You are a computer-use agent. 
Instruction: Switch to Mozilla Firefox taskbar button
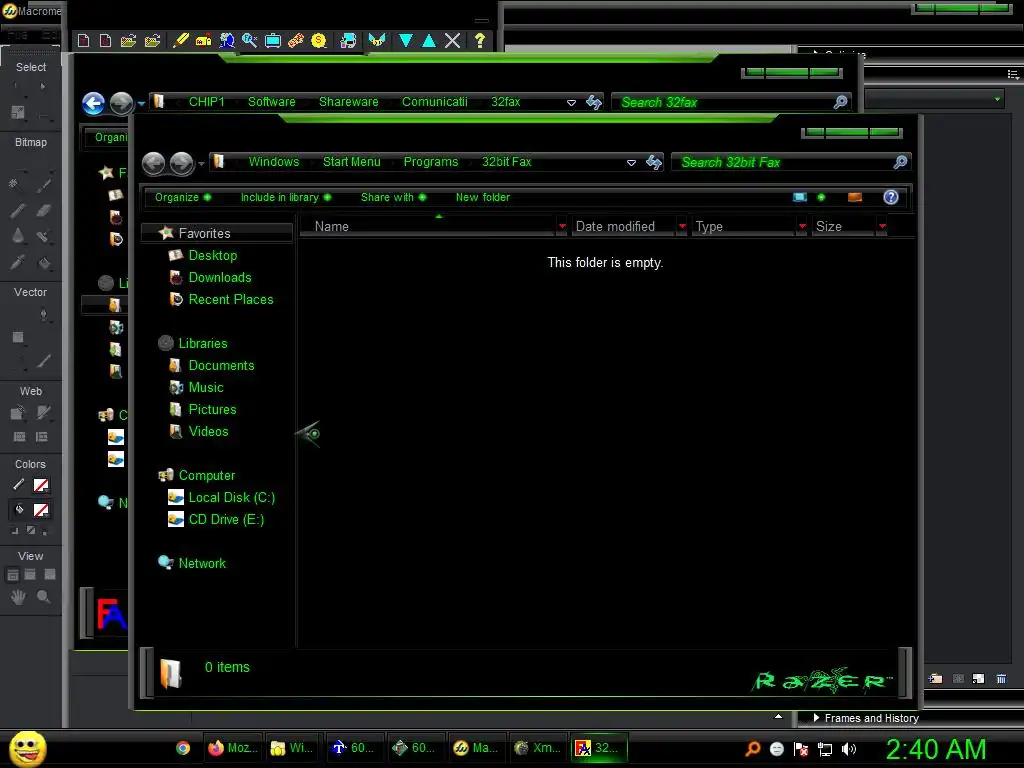[x=232, y=748]
